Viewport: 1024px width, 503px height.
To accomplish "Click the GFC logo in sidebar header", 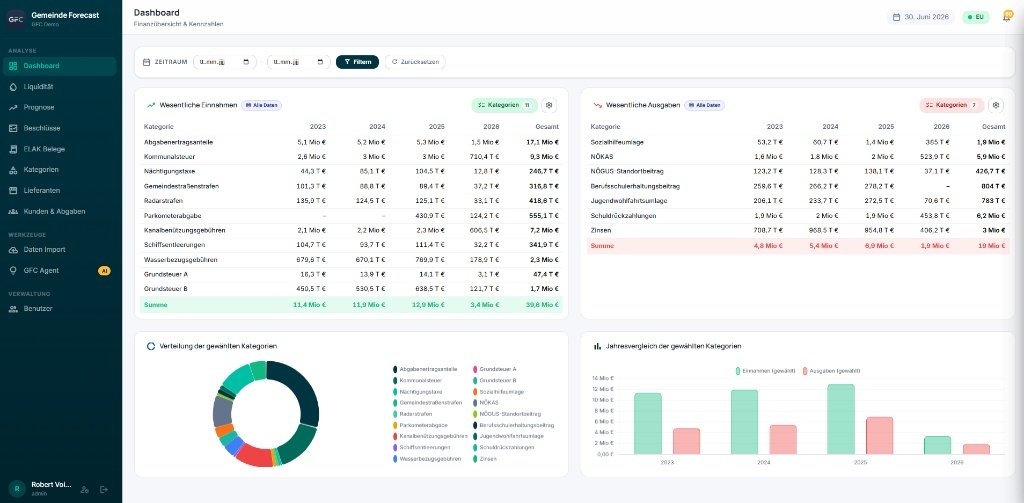I will (x=16, y=19).
